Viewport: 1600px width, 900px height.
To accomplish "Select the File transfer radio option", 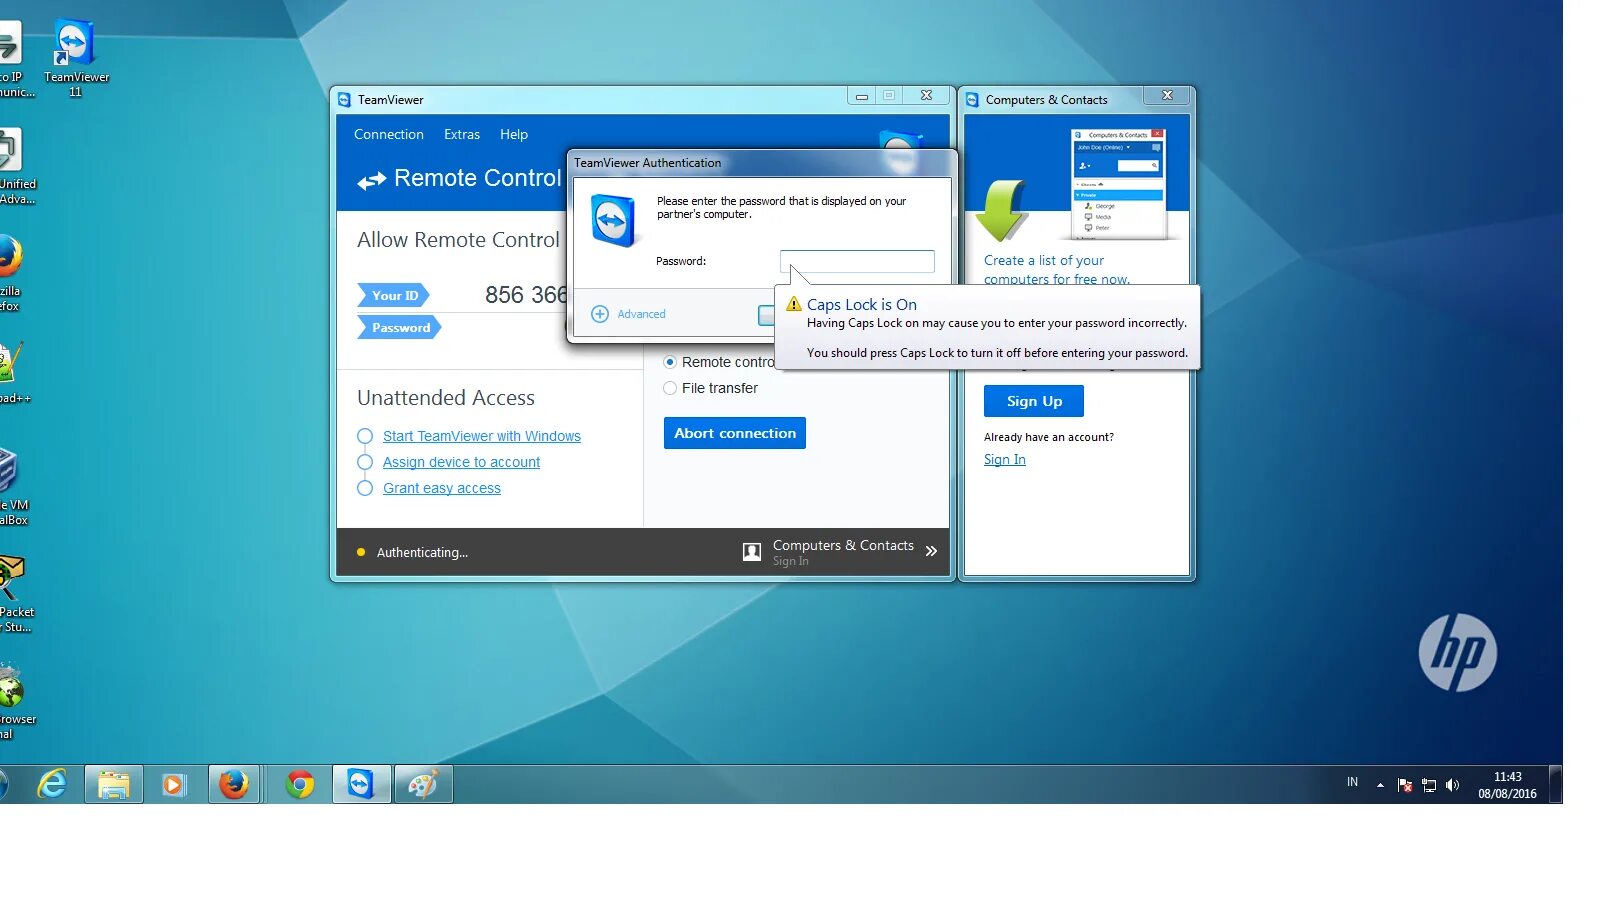I will tap(670, 388).
